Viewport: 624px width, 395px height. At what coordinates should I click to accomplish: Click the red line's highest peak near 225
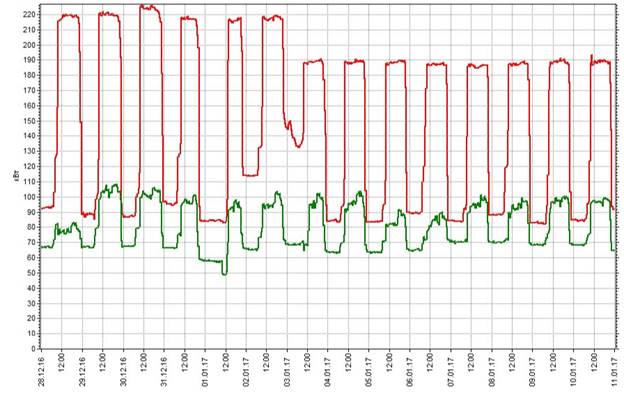pos(147,7)
